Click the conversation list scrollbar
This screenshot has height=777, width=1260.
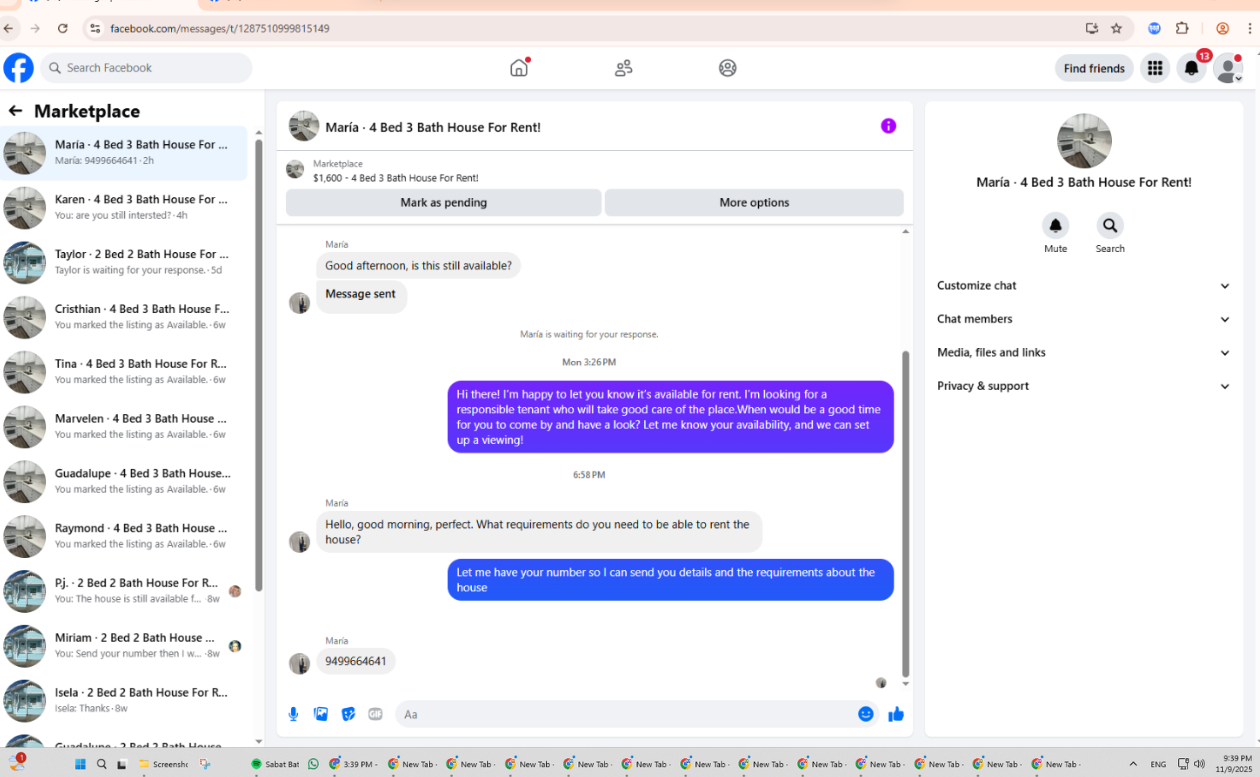tap(259, 365)
